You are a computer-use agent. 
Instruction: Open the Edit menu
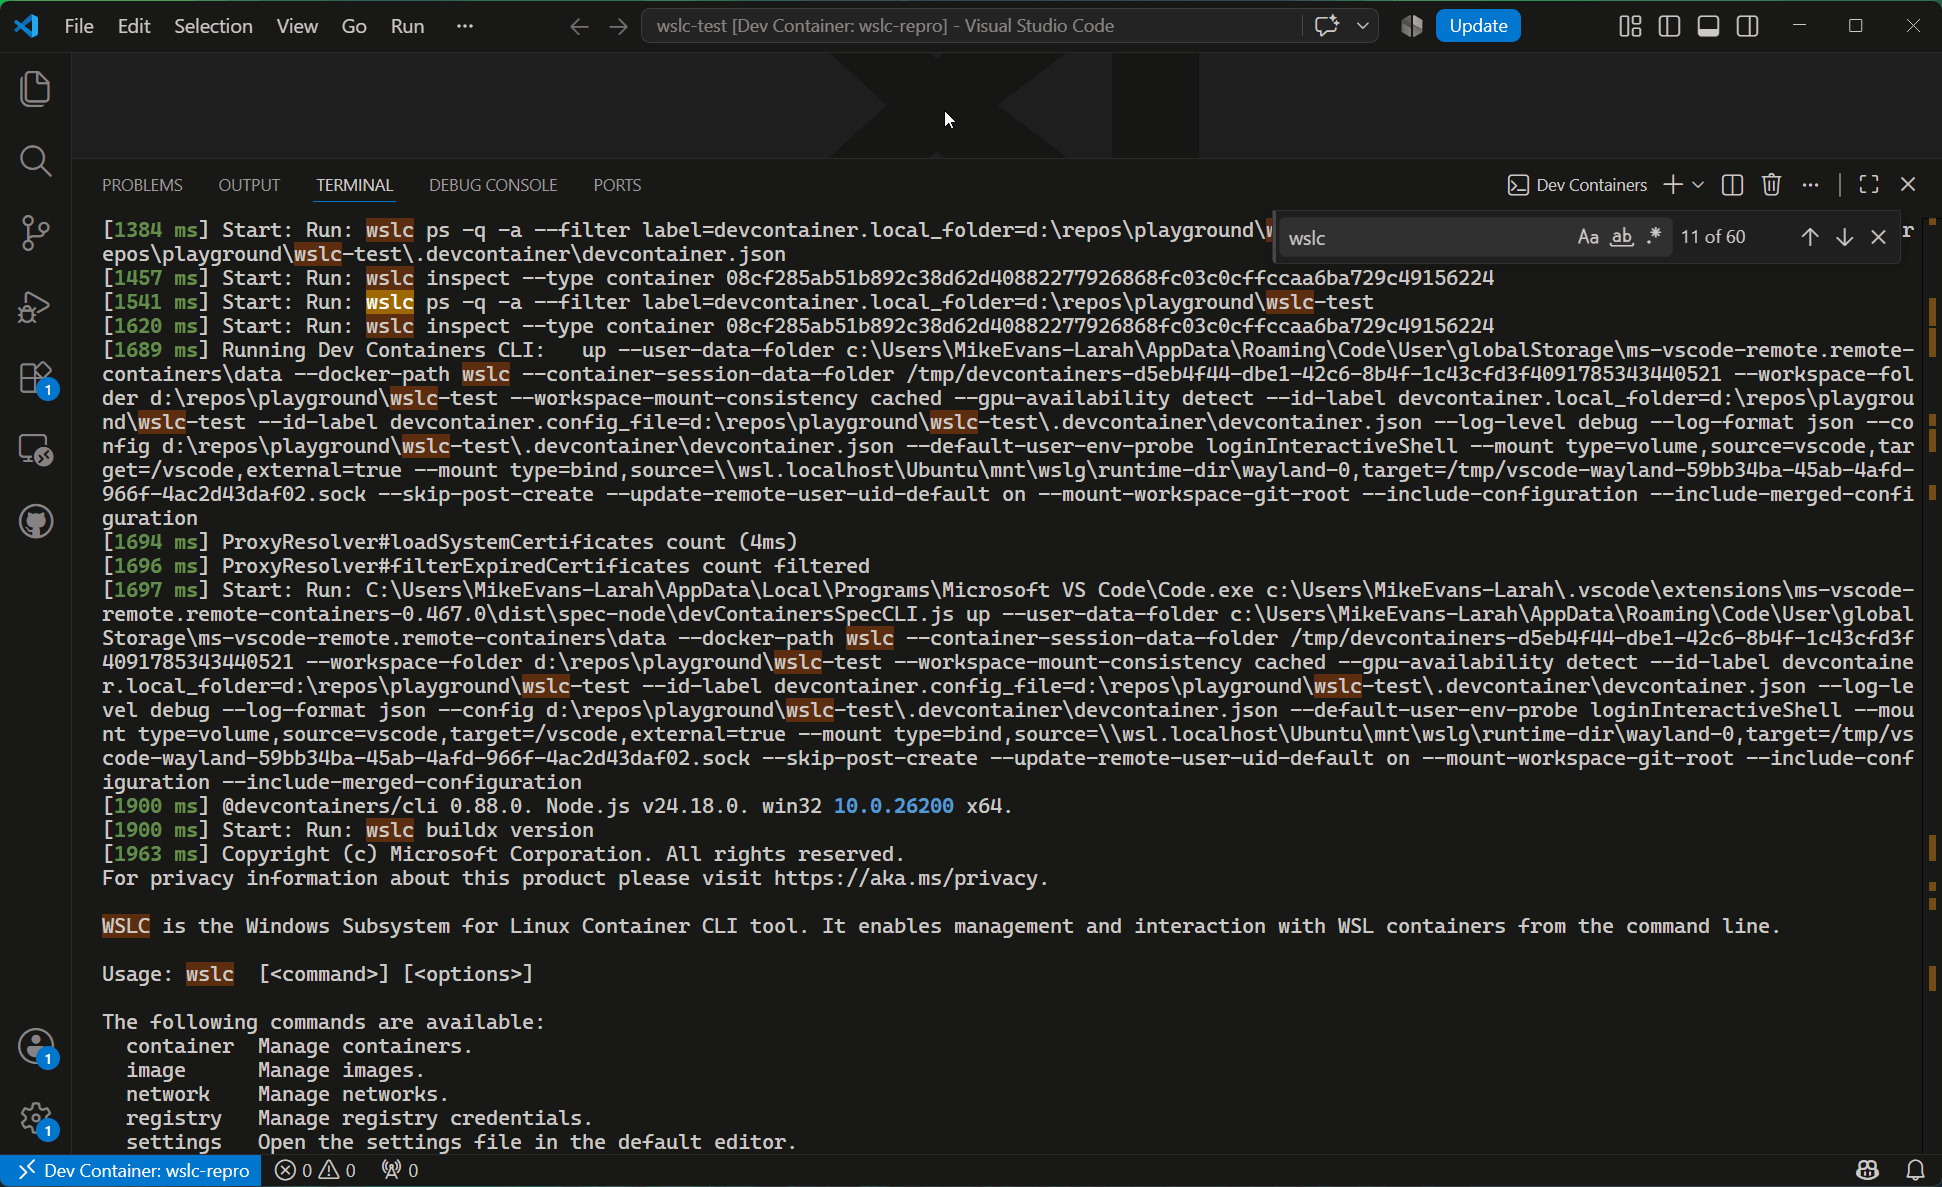(x=134, y=26)
